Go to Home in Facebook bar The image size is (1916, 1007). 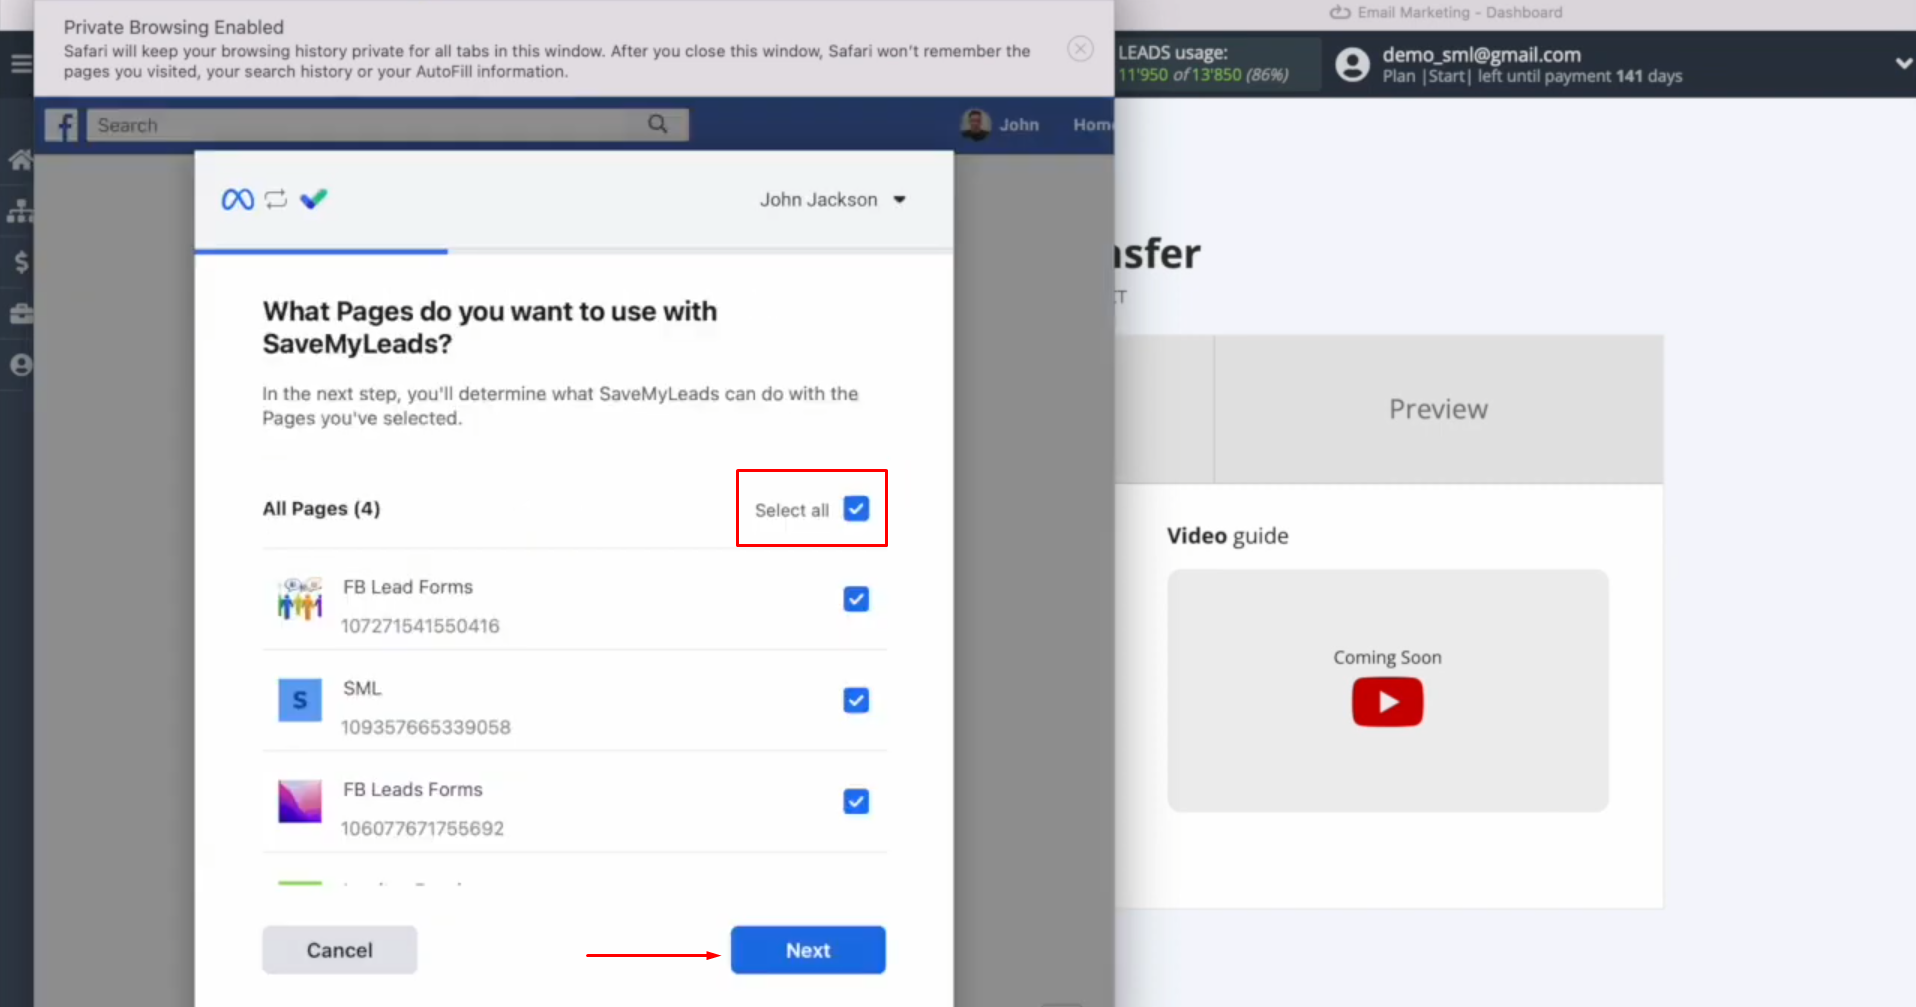1092,125
